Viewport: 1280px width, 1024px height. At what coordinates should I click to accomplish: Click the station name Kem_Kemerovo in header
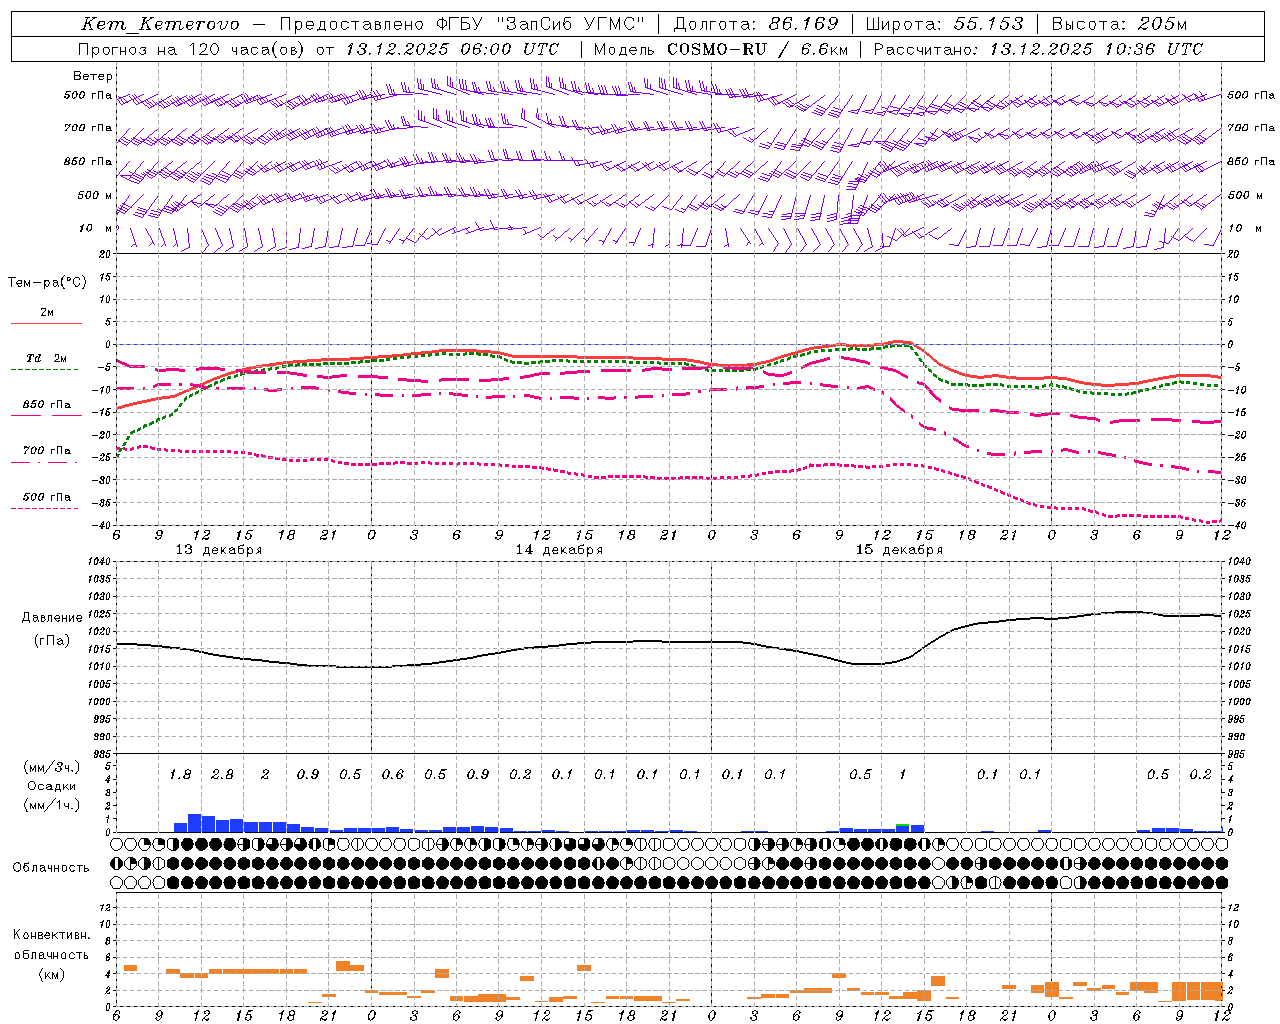[161, 24]
